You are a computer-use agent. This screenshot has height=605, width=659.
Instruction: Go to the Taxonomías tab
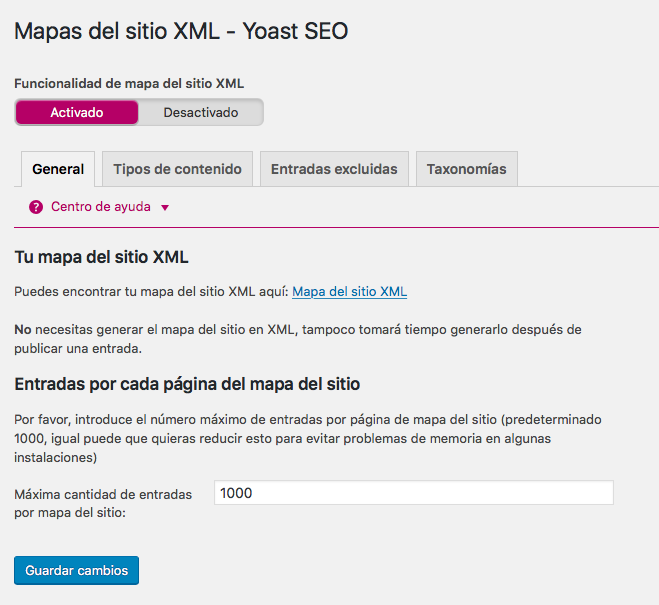point(466,169)
